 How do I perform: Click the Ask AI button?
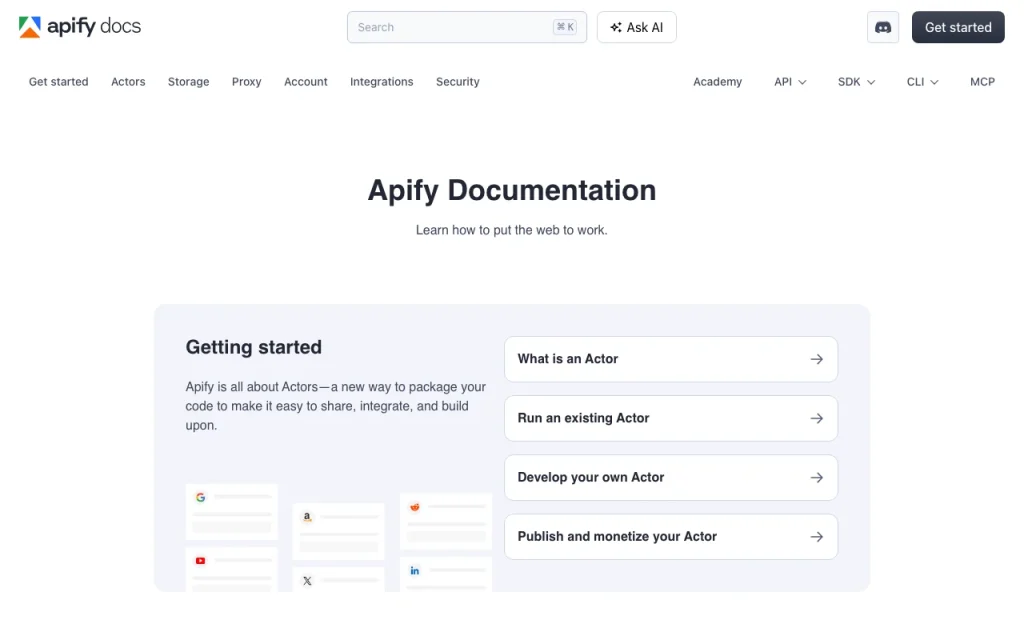point(637,27)
